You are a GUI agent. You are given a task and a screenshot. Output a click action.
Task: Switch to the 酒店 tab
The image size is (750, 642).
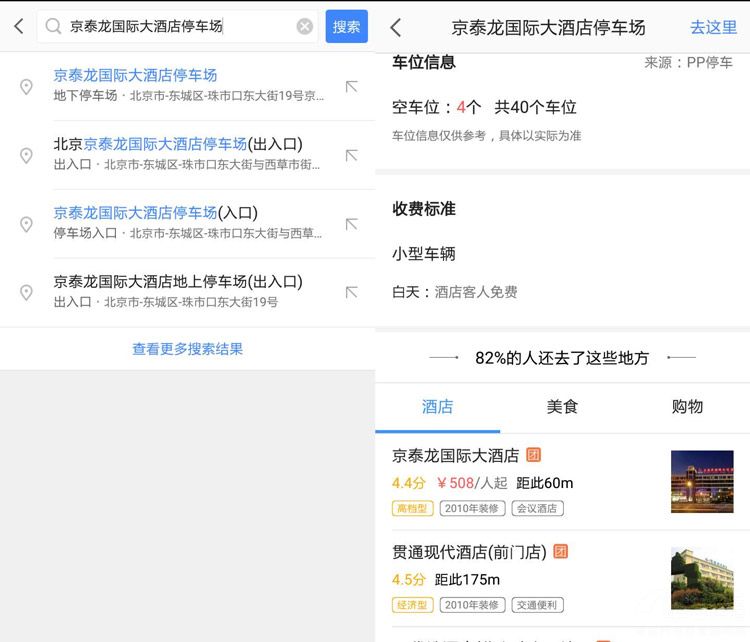(437, 406)
